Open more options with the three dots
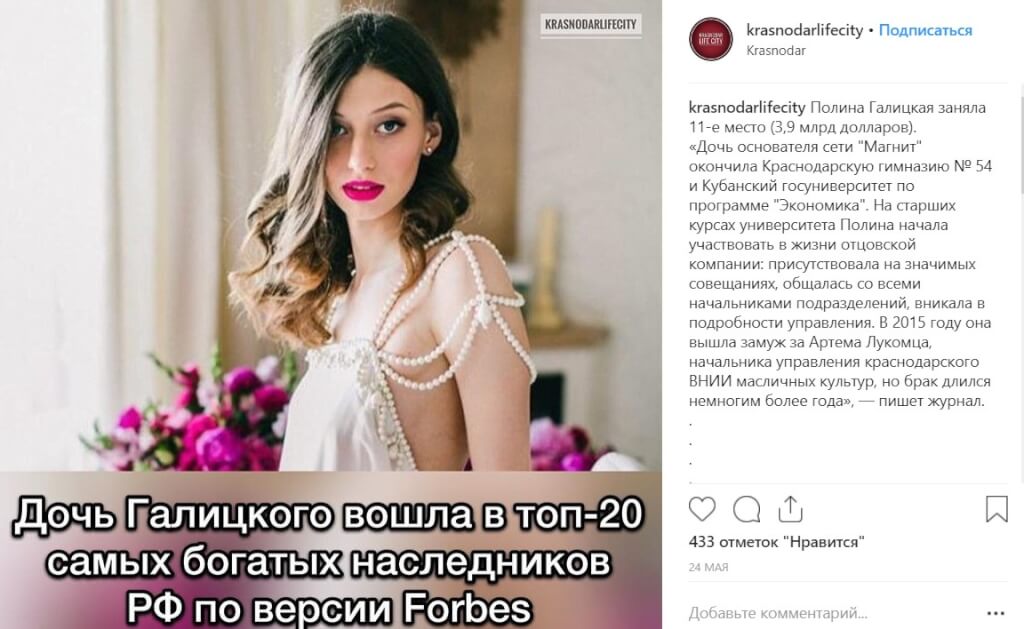The width and height of the screenshot is (1024, 629). (996, 613)
